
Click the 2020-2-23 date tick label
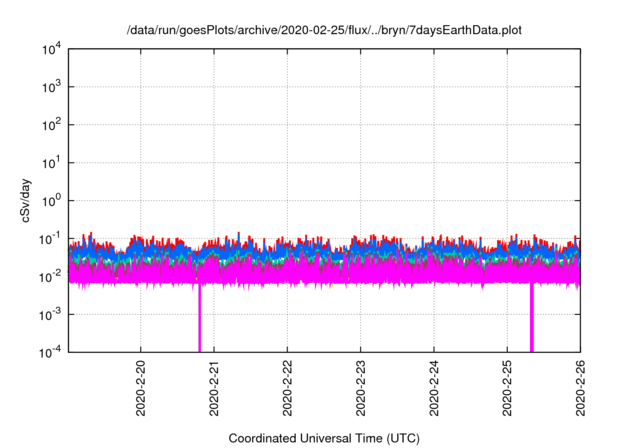coord(360,388)
